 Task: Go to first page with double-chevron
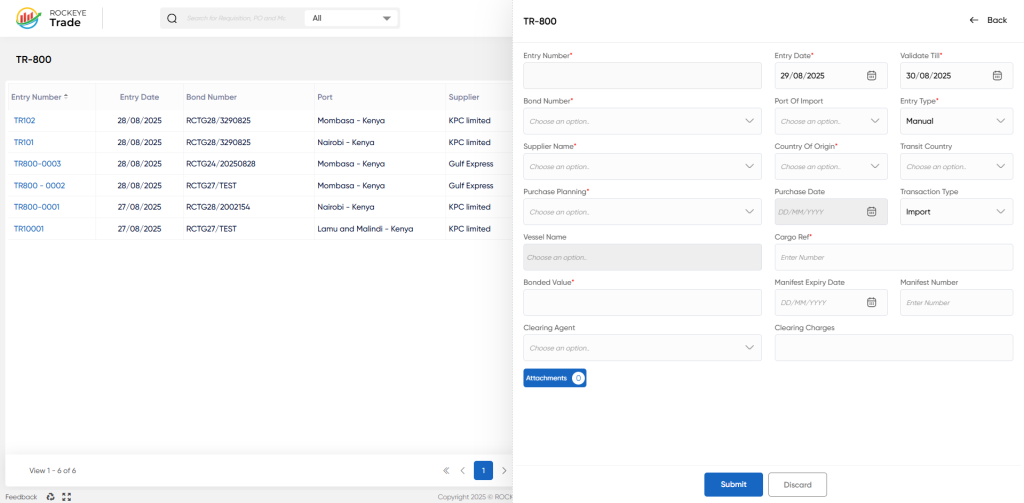click(446, 470)
